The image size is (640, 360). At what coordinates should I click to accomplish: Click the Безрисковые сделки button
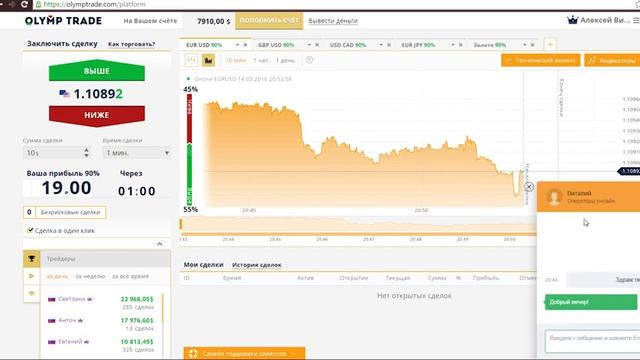click(64, 212)
